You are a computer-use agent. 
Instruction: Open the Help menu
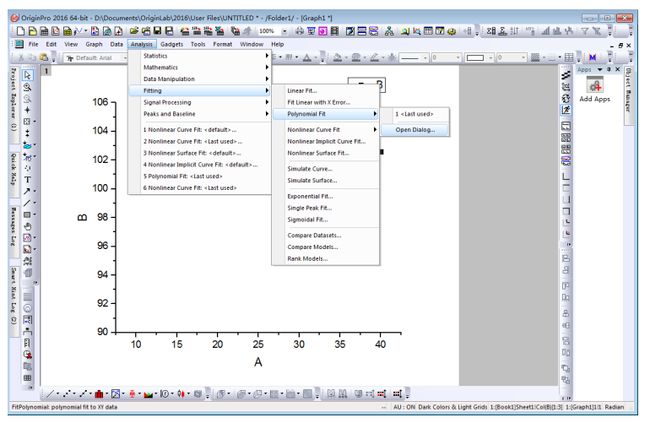click(x=277, y=44)
